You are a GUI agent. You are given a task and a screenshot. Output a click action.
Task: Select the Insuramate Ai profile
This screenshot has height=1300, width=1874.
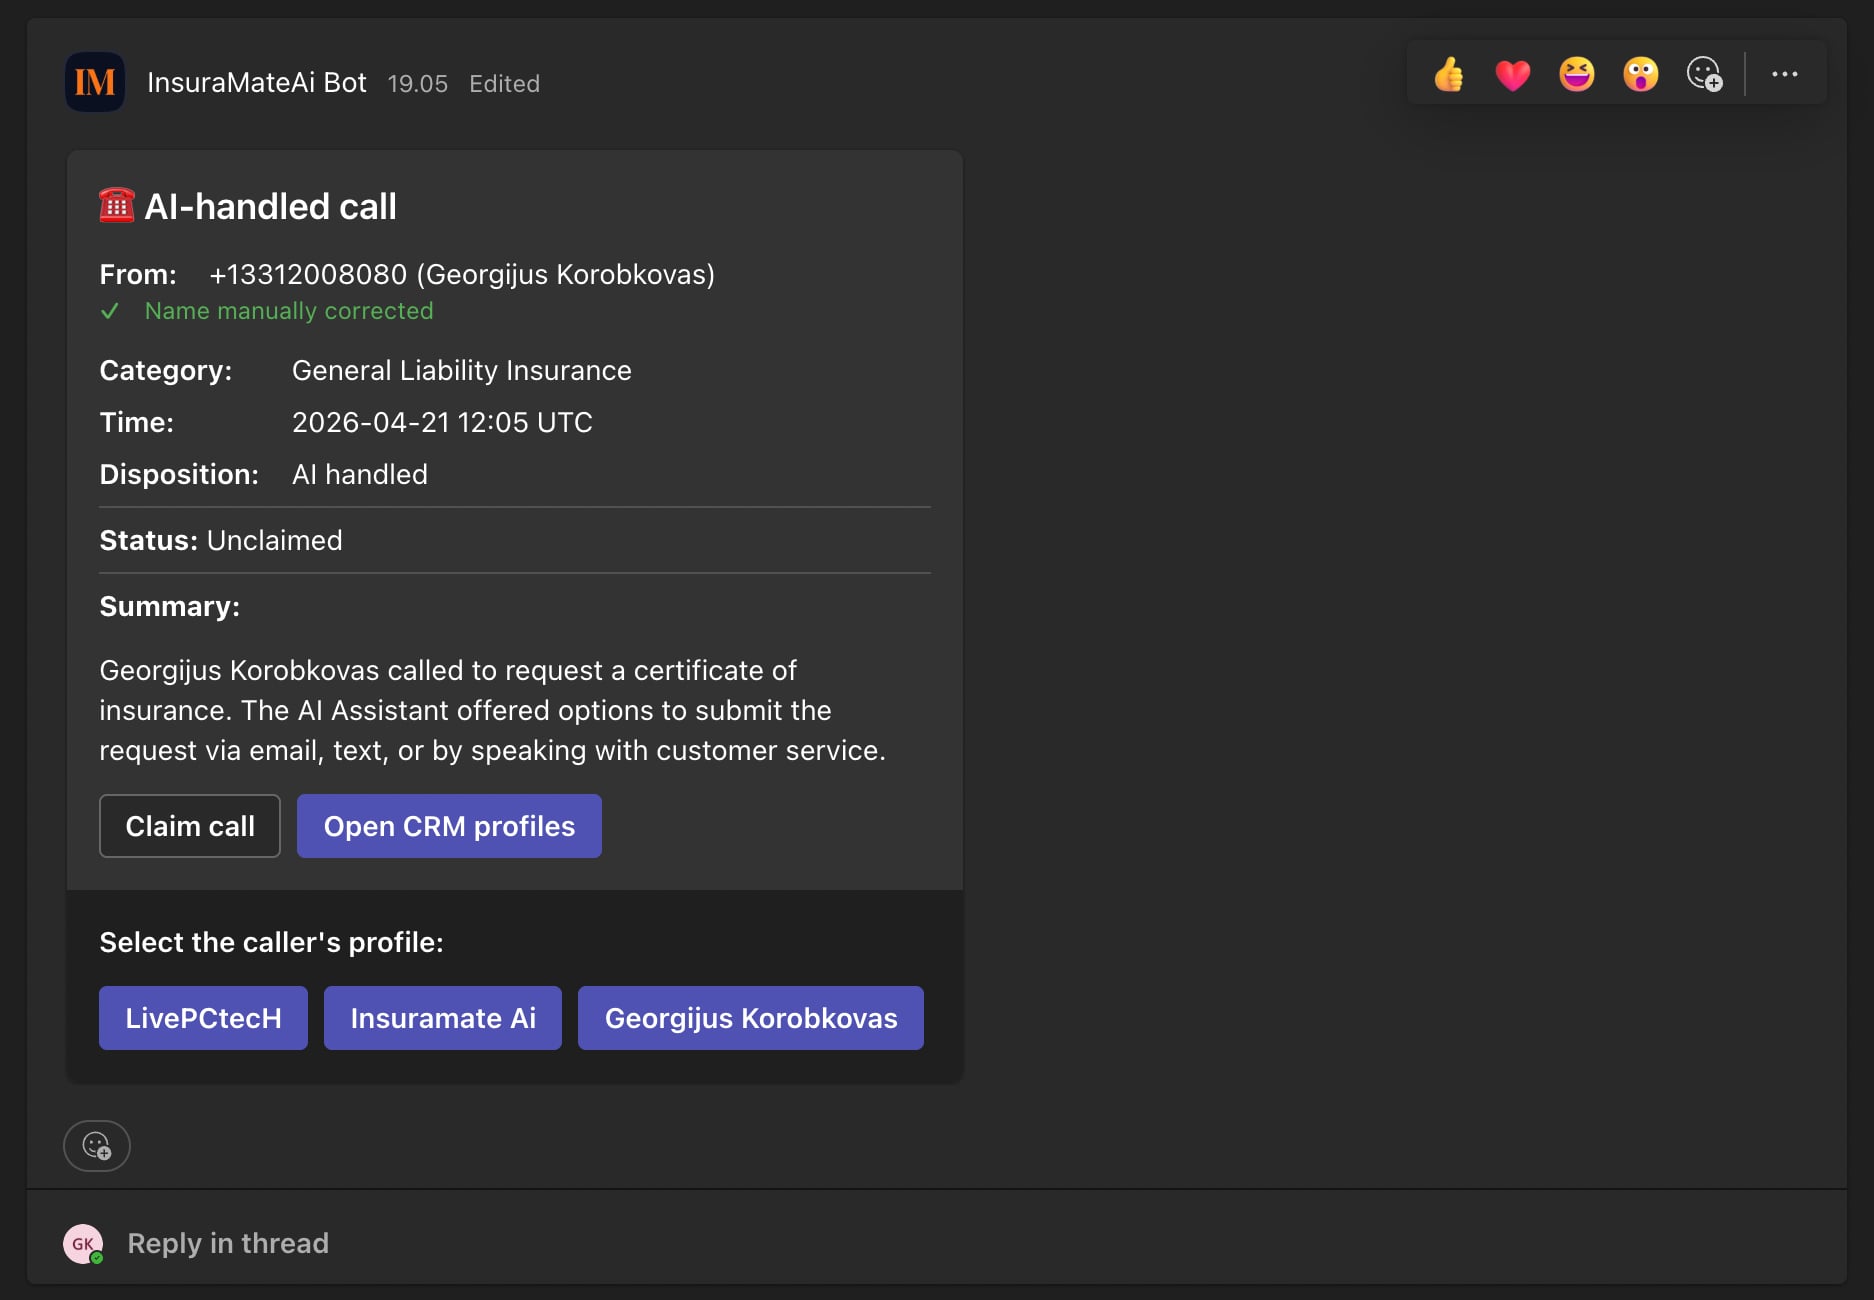coord(442,1017)
